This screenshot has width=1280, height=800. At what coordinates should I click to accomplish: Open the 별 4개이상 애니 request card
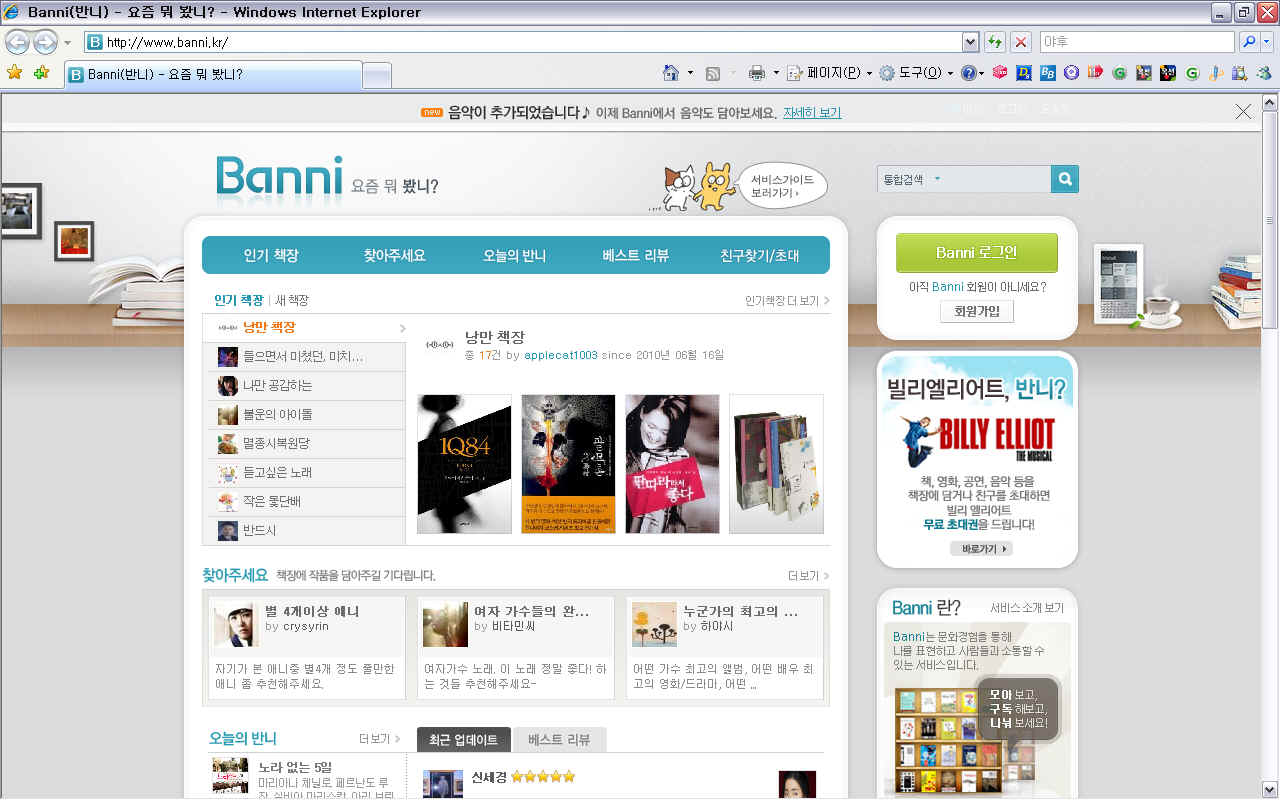click(306, 648)
